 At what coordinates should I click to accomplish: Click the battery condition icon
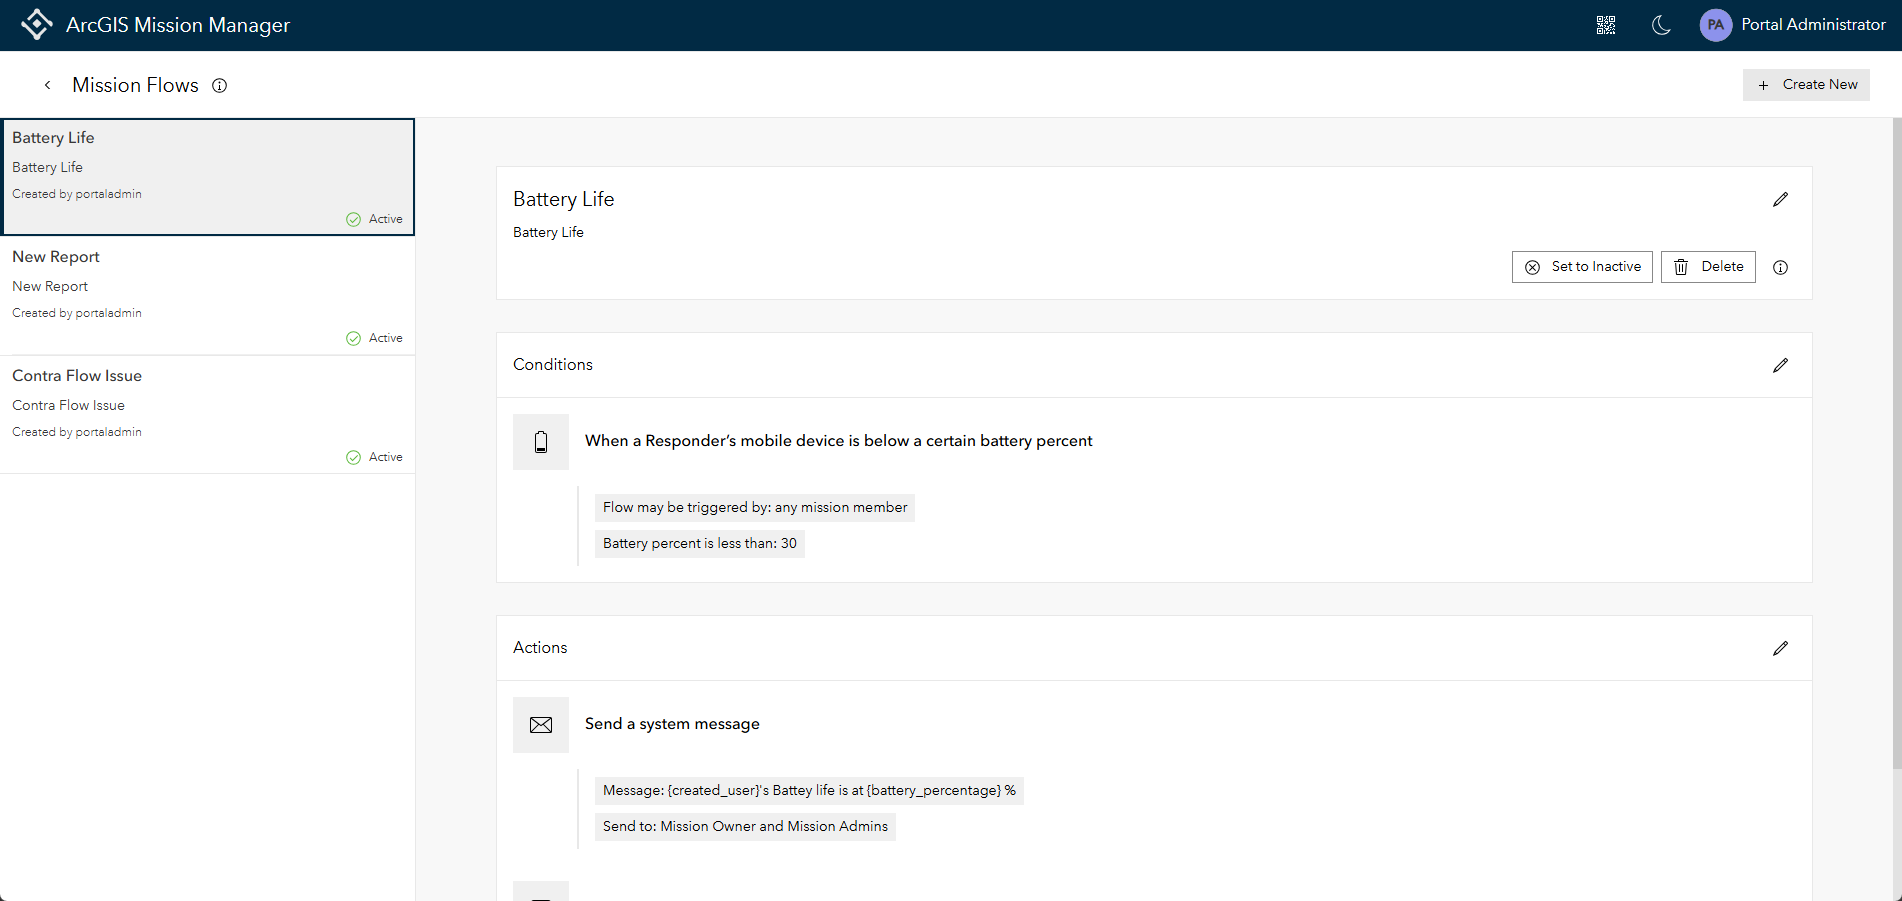click(x=541, y=442)
